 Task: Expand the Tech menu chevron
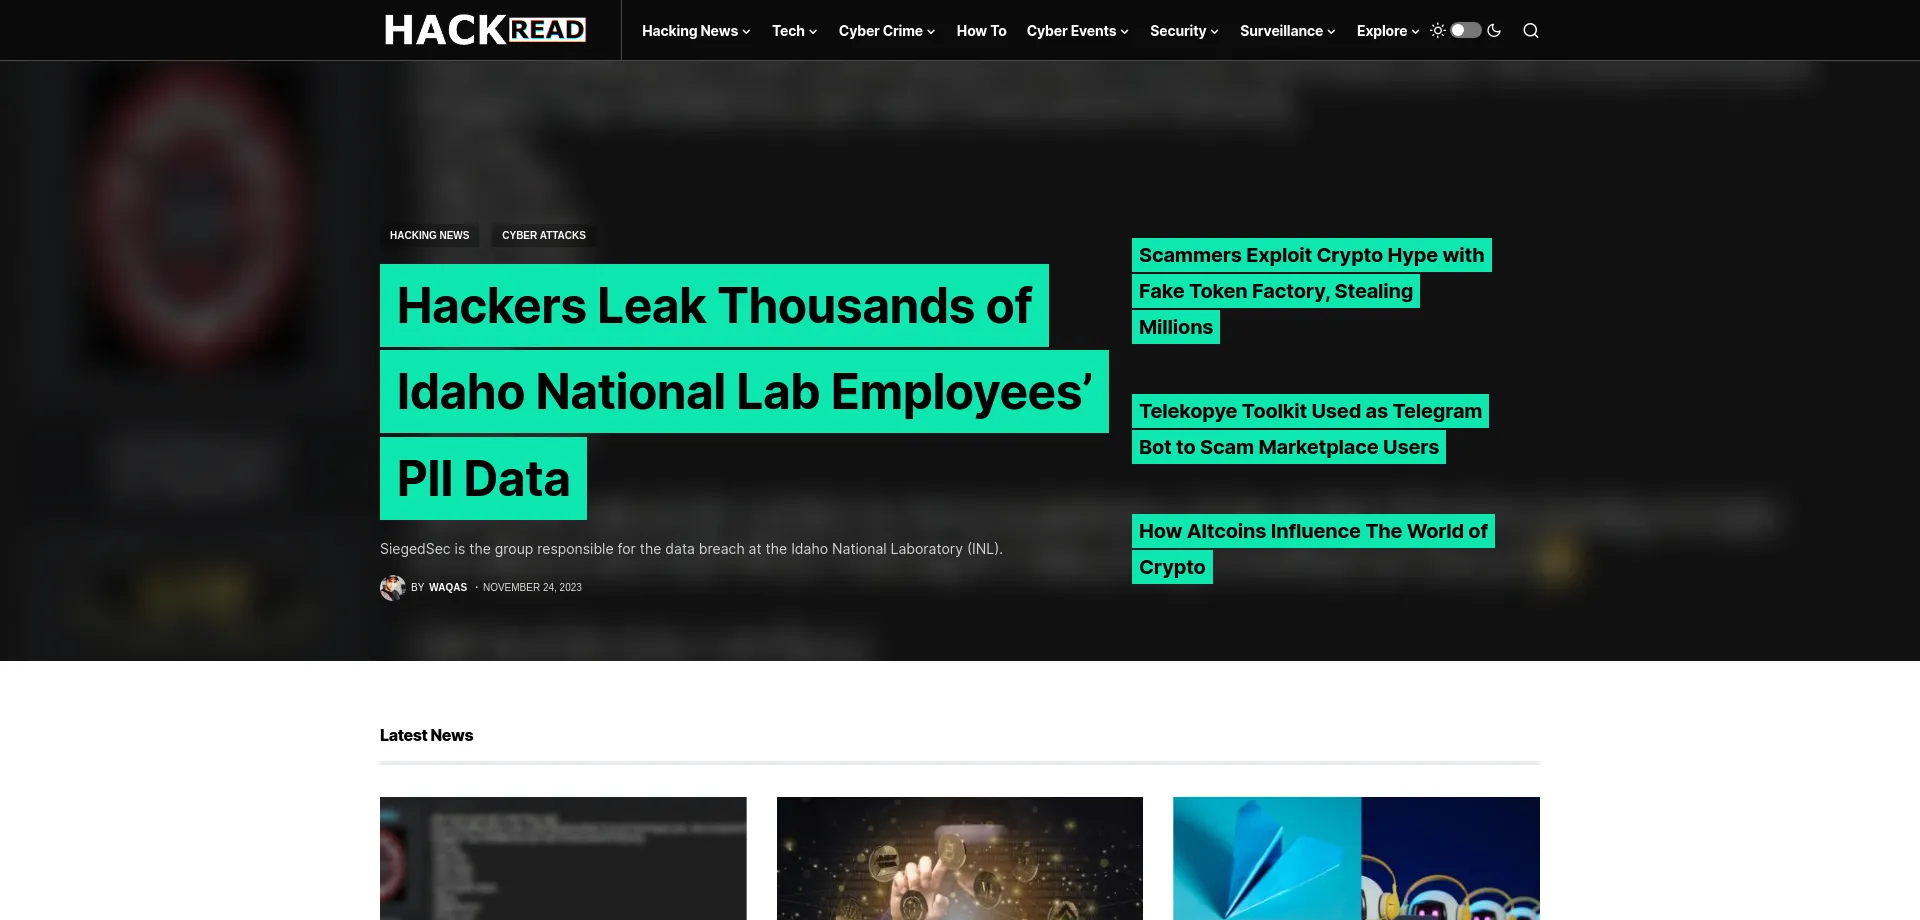(x=813, y=32)
